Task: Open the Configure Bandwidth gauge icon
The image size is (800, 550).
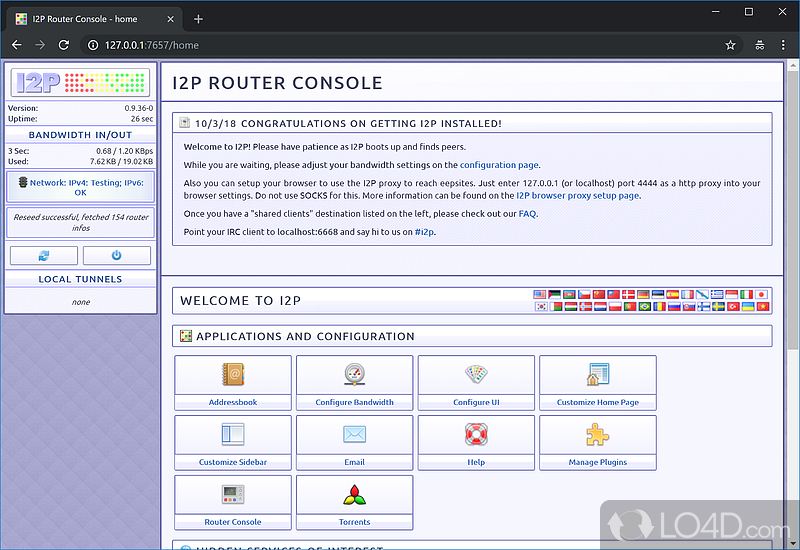Action: (x=355, y=374)
